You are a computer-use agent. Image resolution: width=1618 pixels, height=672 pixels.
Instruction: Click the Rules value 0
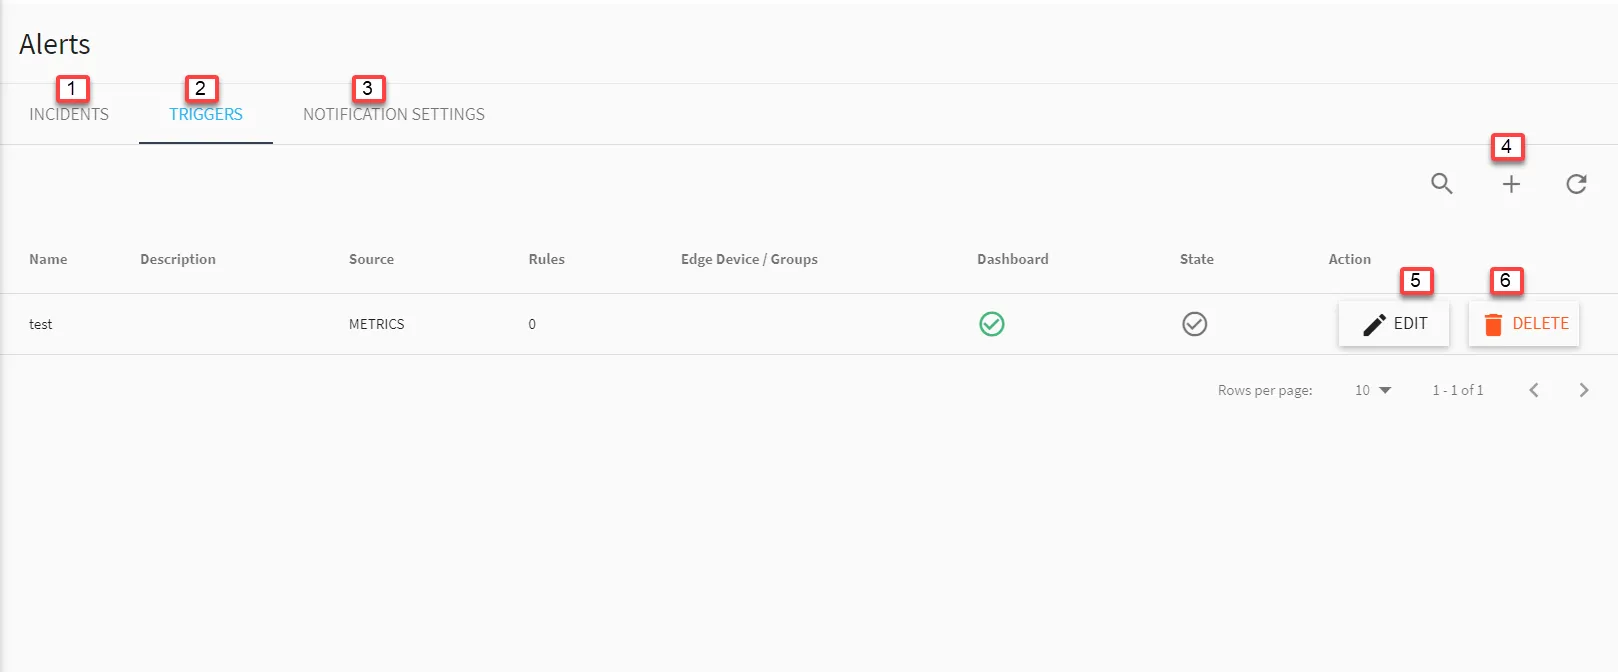click(x=532, y=324)
